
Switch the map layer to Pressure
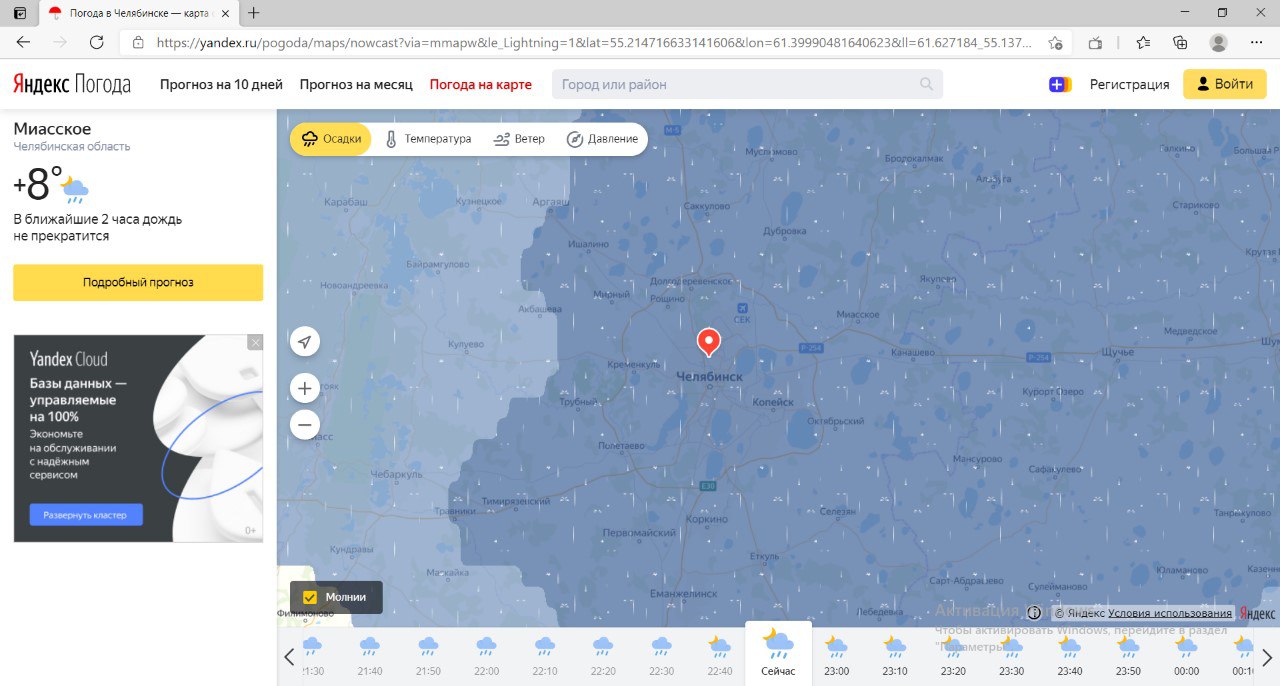click(602, 139)
